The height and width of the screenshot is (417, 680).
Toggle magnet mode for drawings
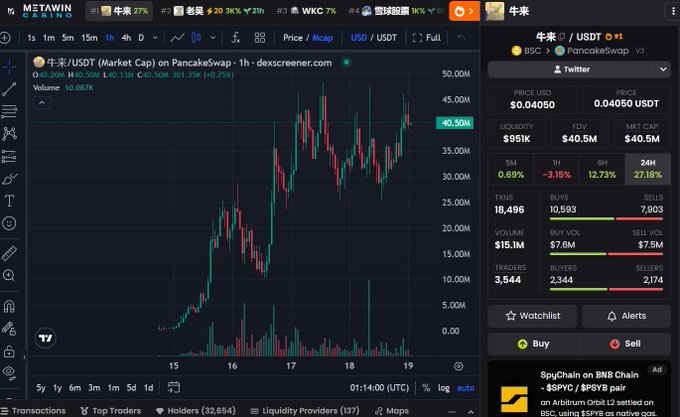(x=9, y=306)
